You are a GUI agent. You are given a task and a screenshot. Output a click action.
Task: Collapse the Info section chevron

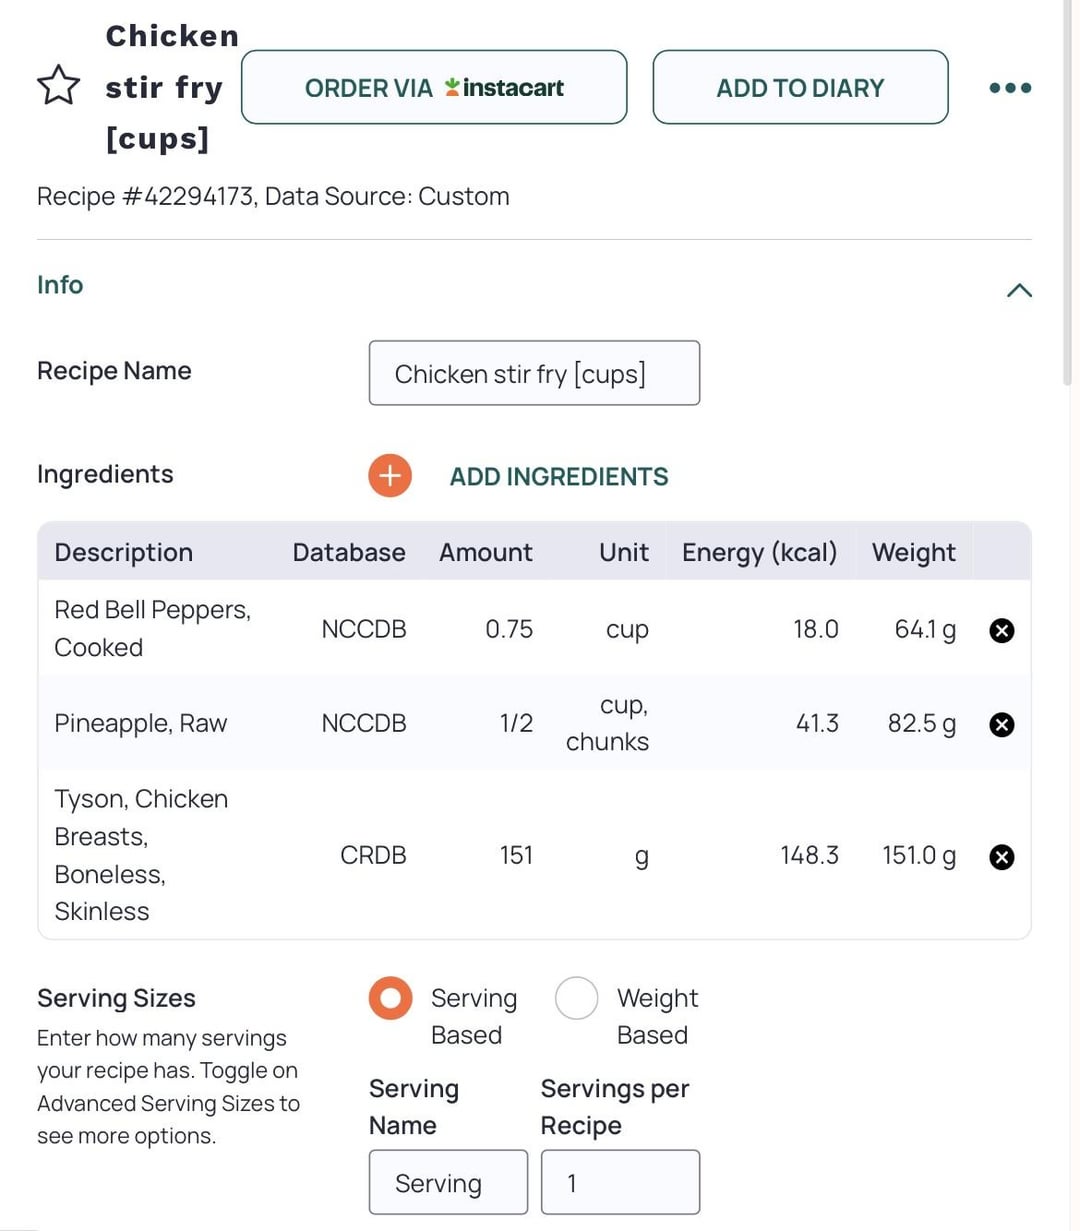point(1019,290)
